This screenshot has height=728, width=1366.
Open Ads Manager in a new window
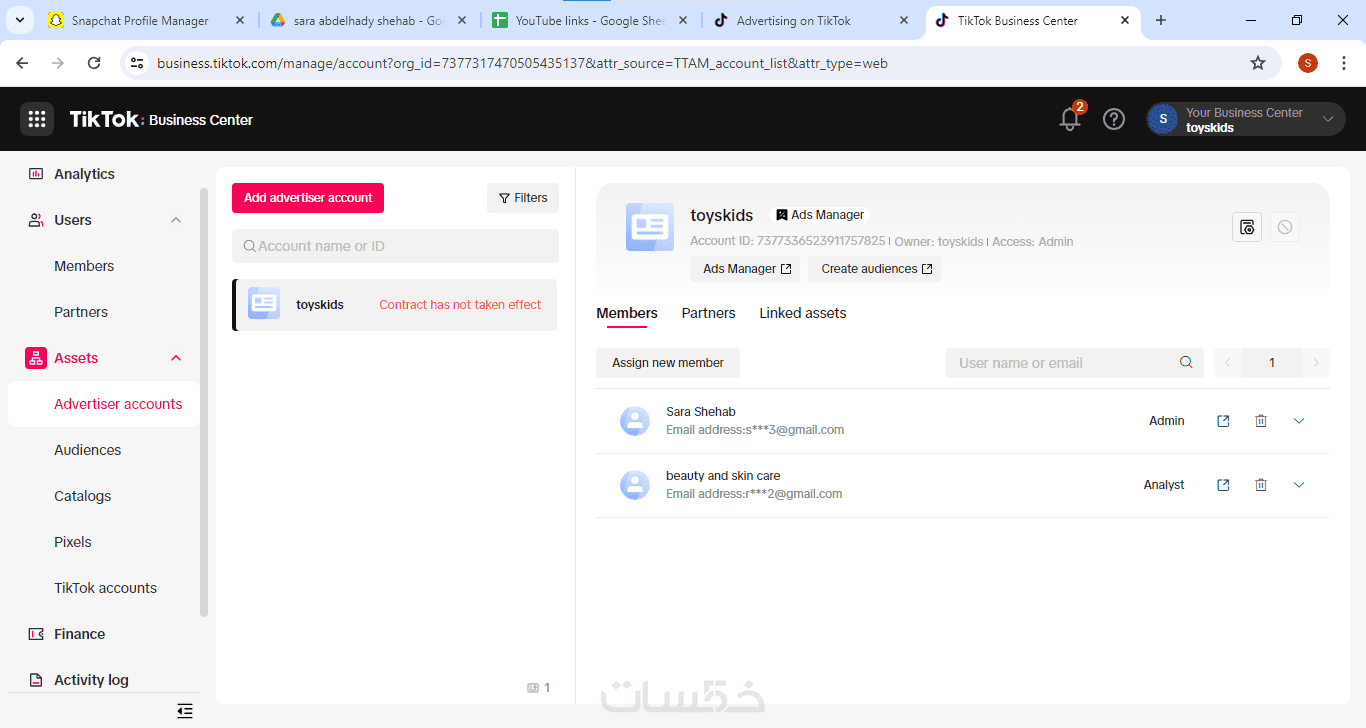click(745, 269)
